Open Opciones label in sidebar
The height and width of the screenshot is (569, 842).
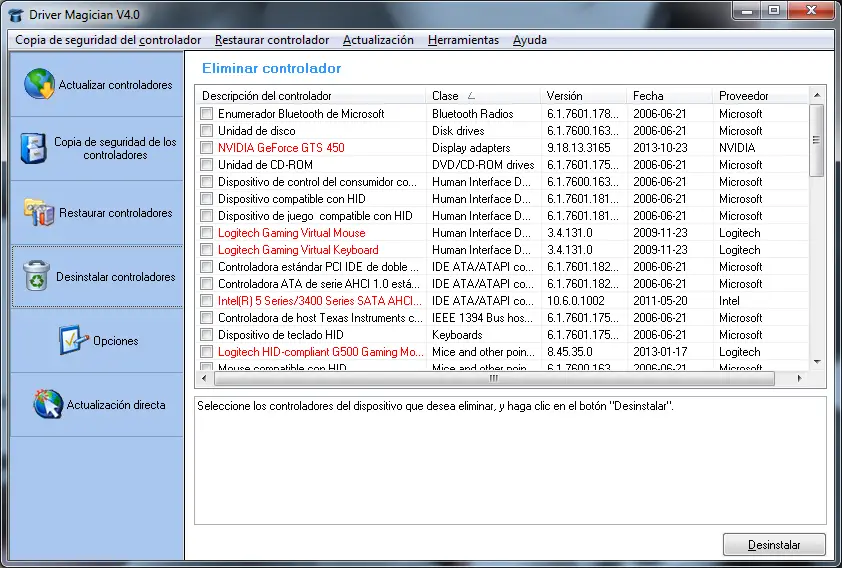click(115, 340)
